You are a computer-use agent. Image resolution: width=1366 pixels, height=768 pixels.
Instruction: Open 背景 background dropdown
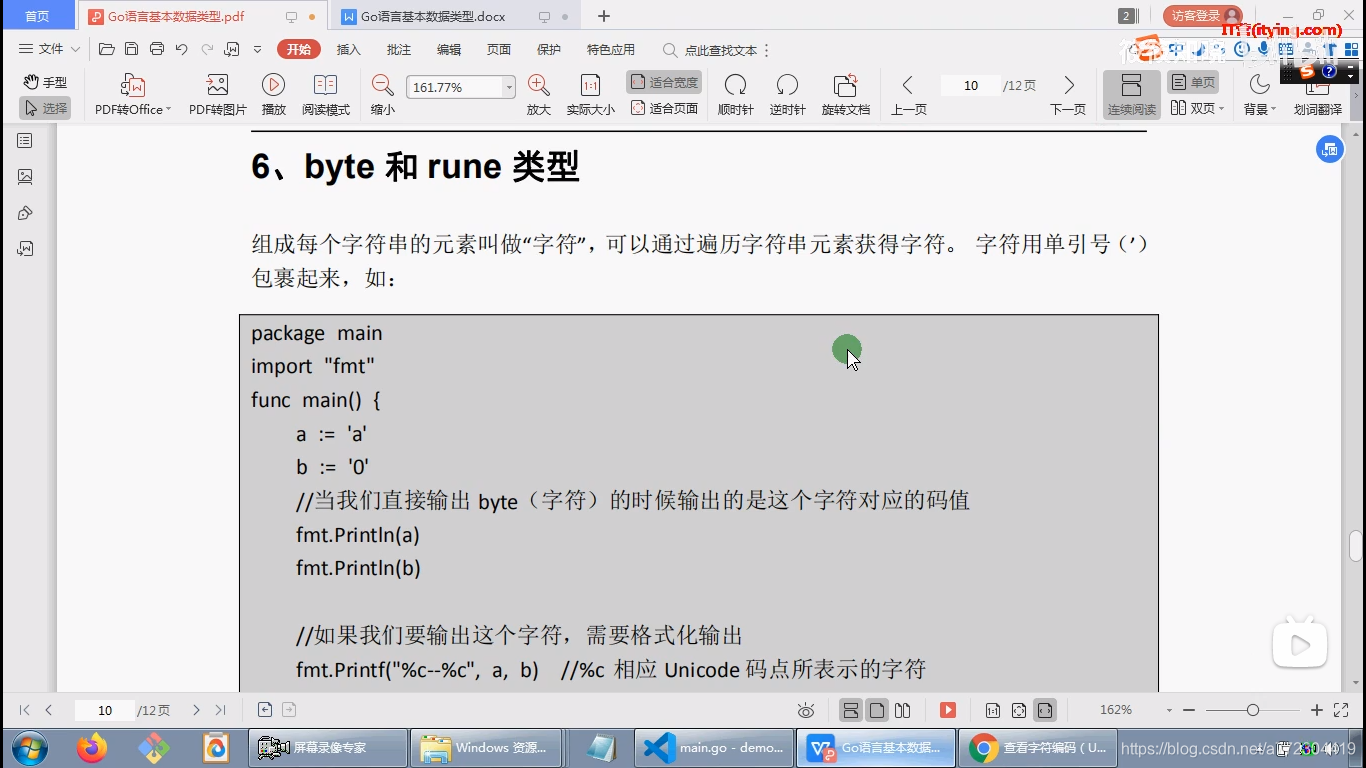[1259, 95]
